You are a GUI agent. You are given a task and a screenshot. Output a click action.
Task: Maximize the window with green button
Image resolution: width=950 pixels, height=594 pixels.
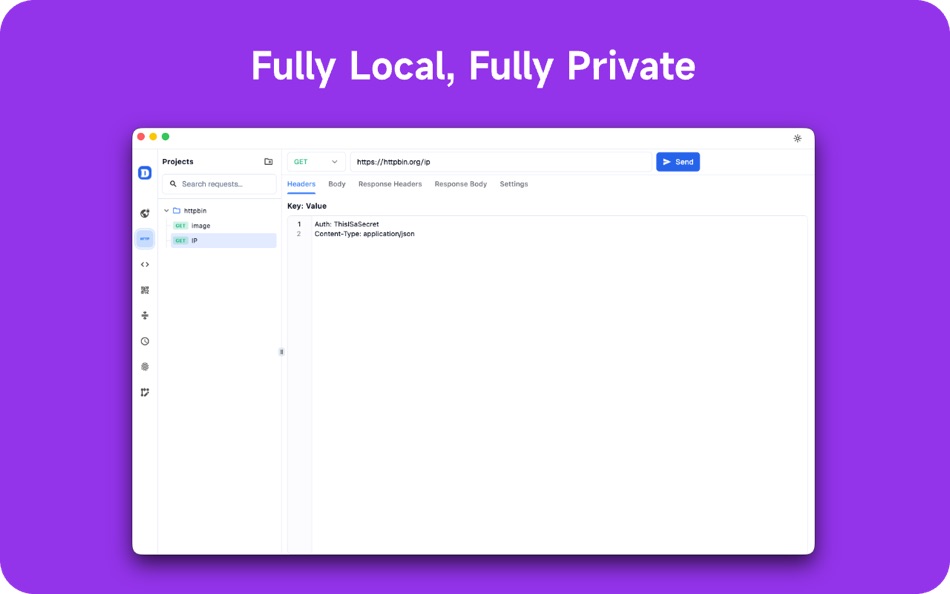165,137
